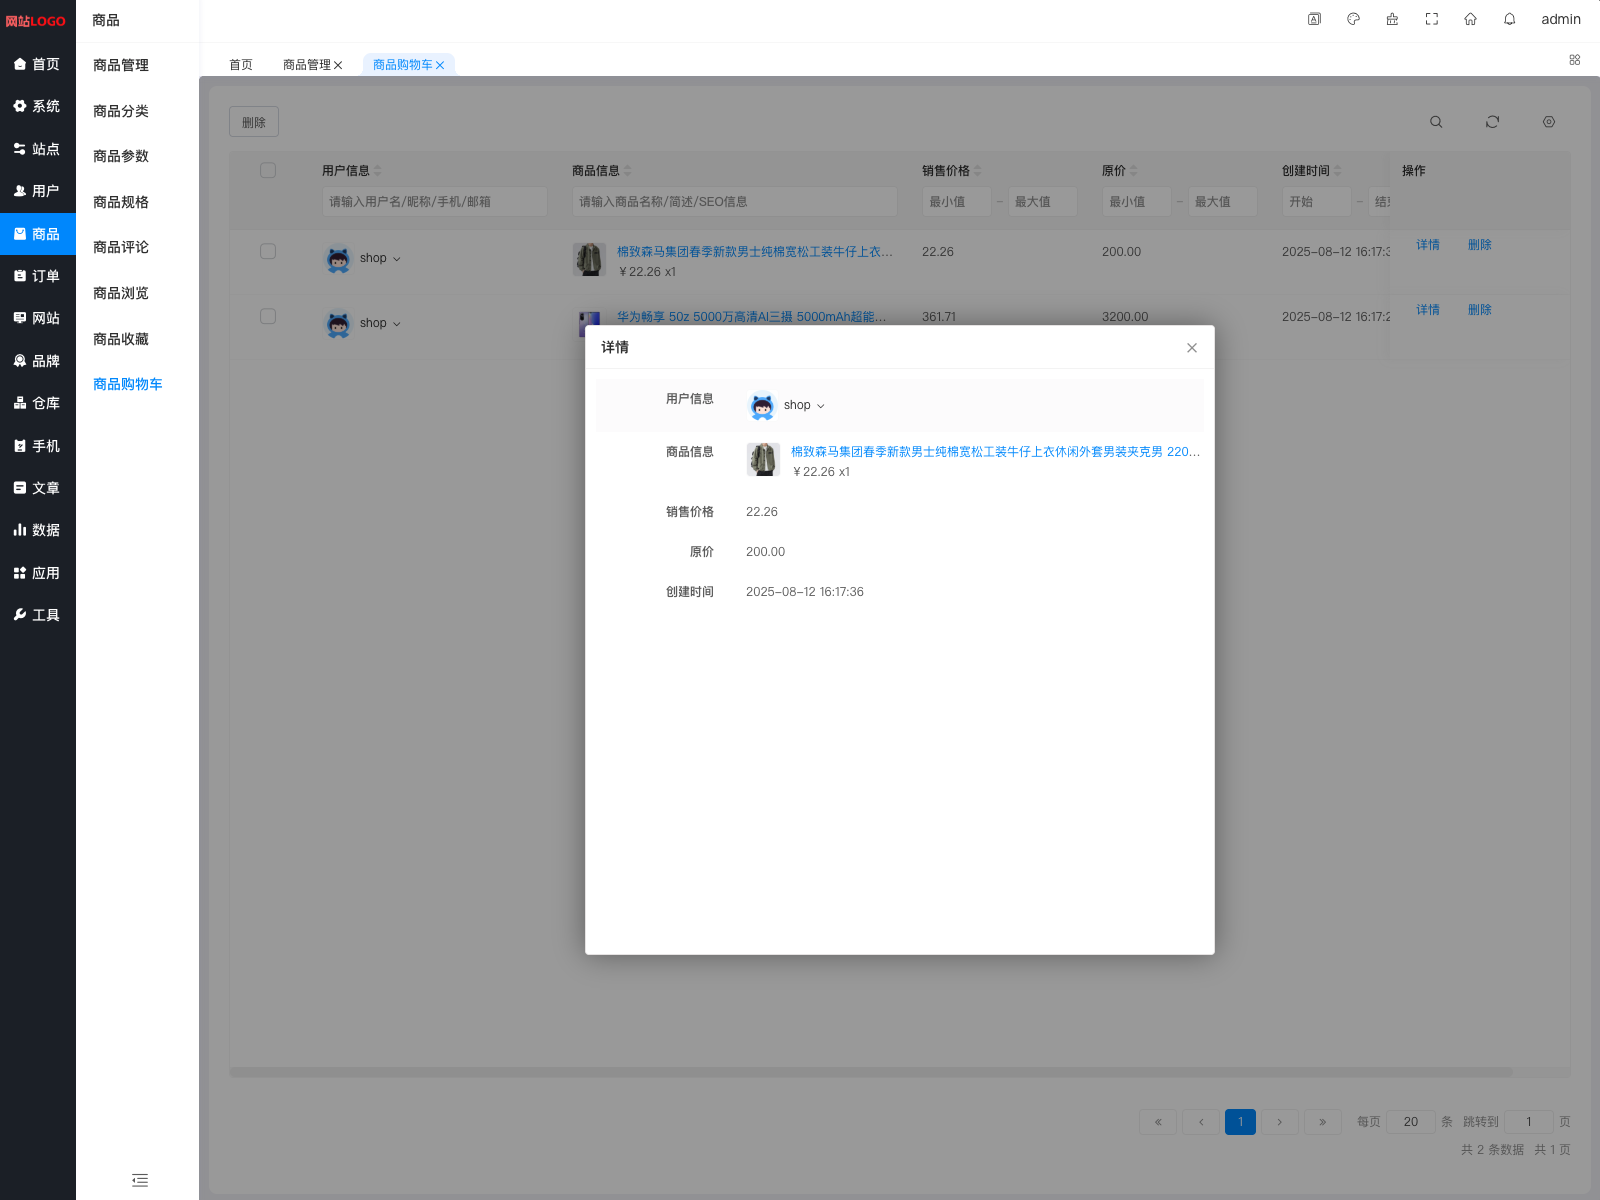Viewport: 1600px width, 1200px height.
Task: Switch to the 商品管理 tab
Action: click(306, 65)
